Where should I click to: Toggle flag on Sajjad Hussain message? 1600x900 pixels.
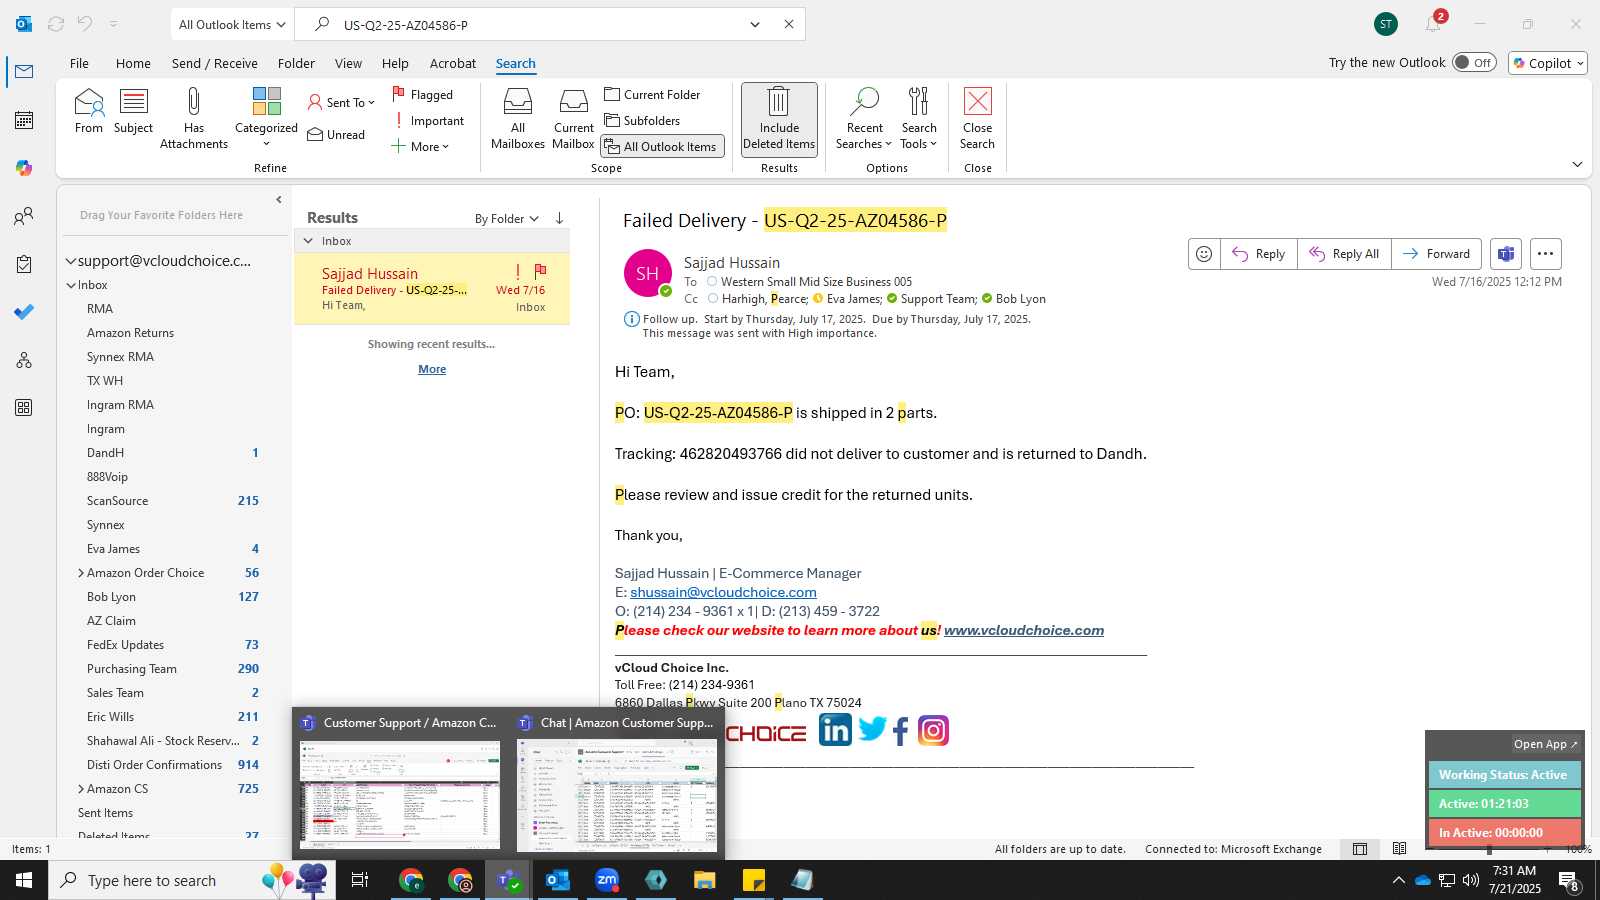click(x=540, y=271)
